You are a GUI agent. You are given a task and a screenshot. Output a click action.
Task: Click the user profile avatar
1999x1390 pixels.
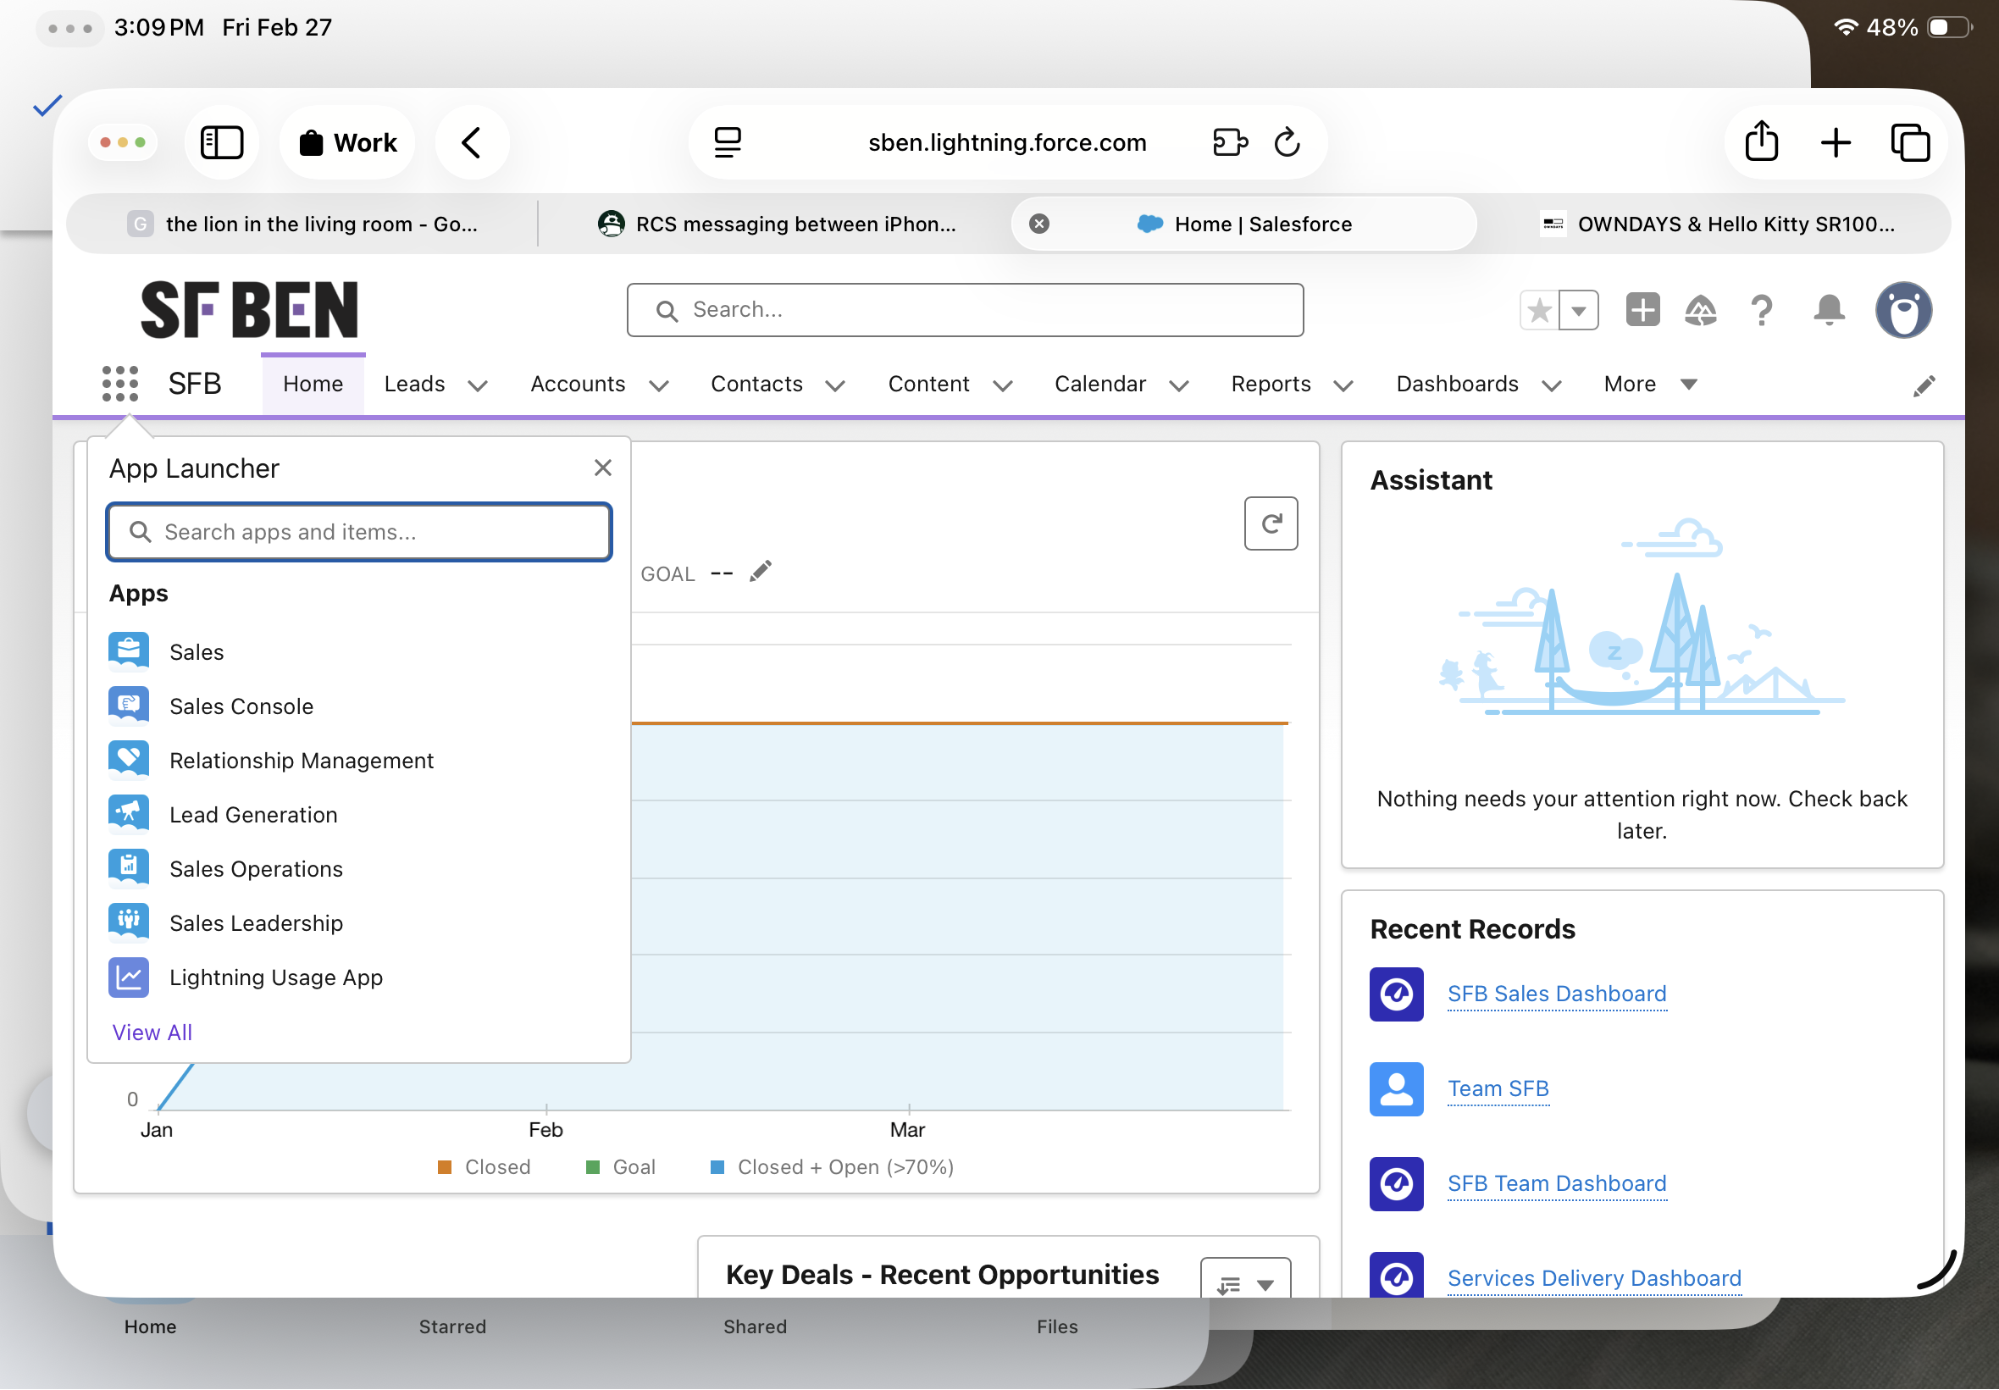(x=1903, y=311)
